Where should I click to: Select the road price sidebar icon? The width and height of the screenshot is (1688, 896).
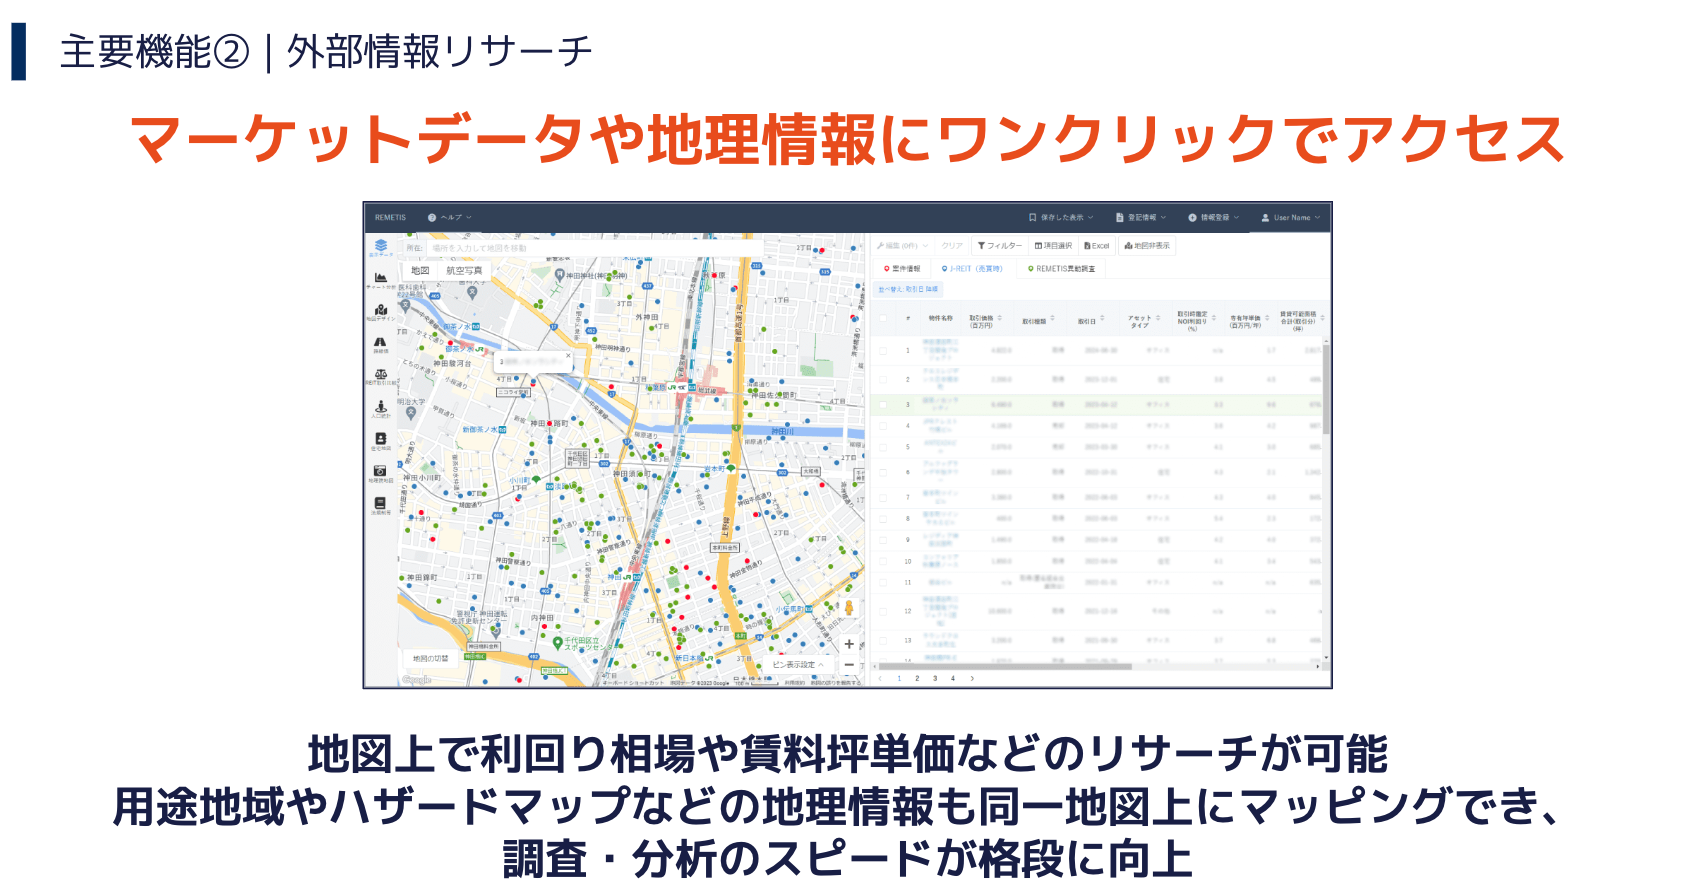(x=381, y=343)
